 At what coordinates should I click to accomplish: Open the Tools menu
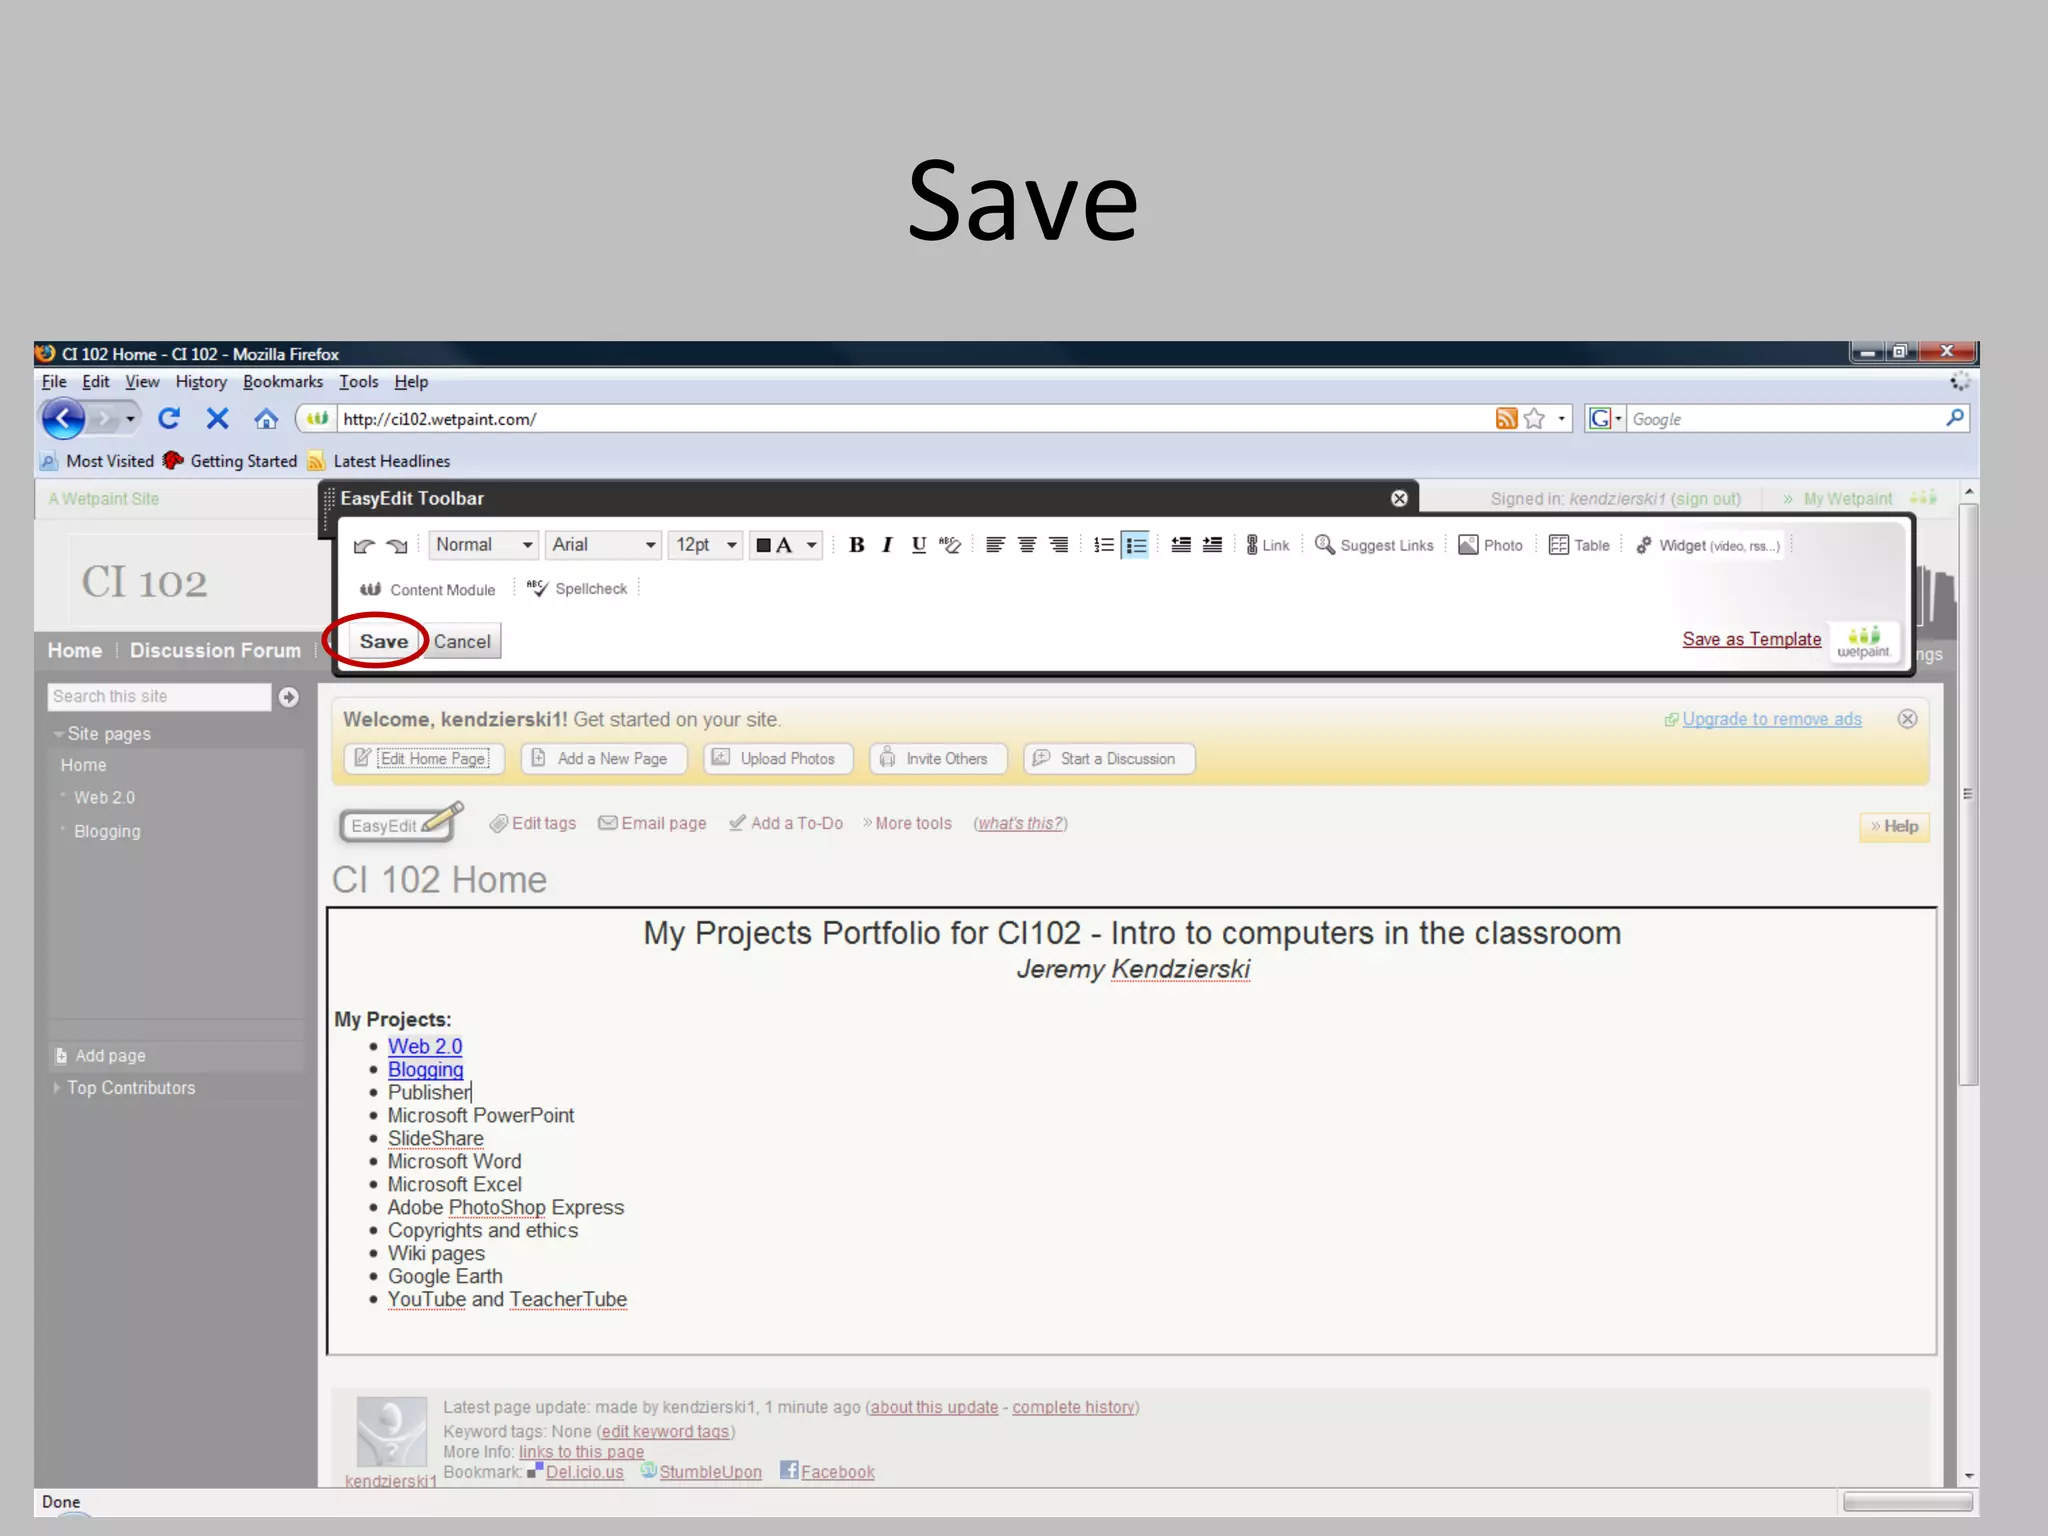(x=358, y=382)
